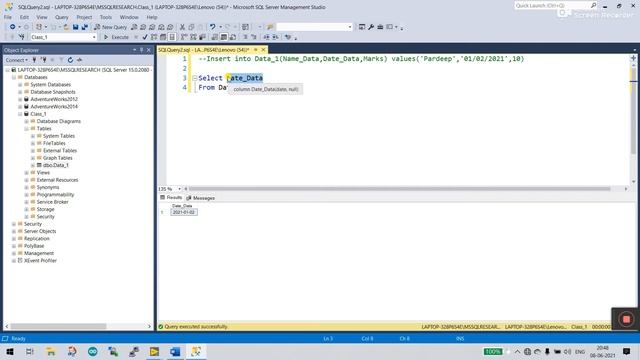This screenshot has width=640, height=360.
Task: Open the editor zoom percent dropdown
Action: point(179,189)
